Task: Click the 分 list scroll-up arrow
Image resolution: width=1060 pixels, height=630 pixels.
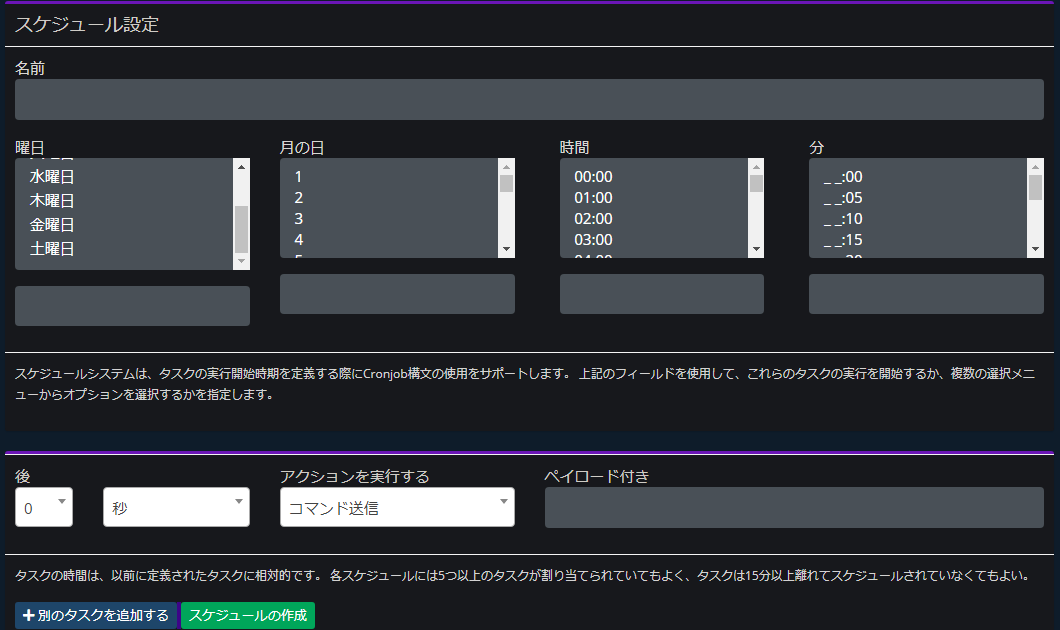Action: pos(1036,167)
